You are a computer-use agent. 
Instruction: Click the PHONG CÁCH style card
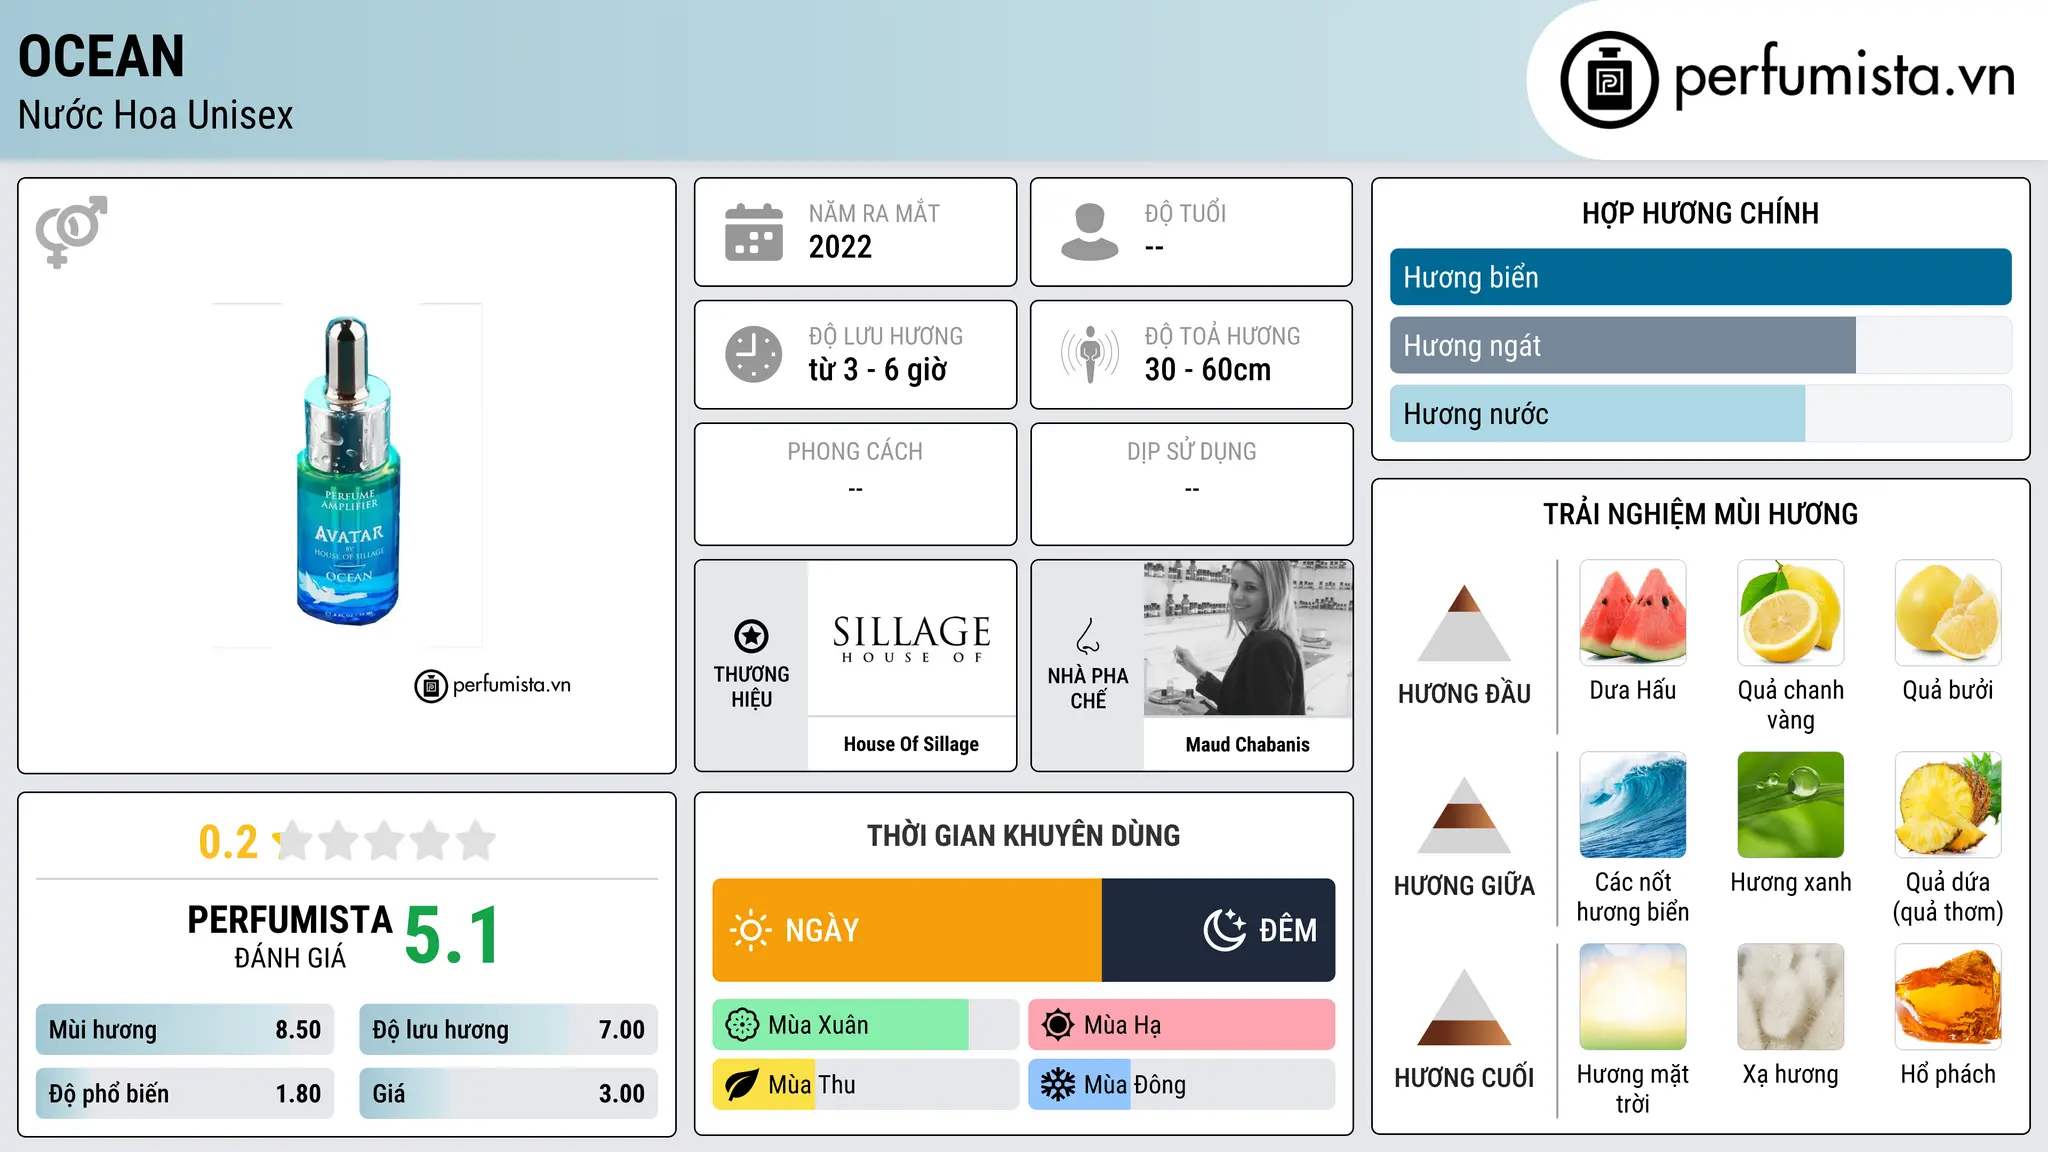(855, 484)
